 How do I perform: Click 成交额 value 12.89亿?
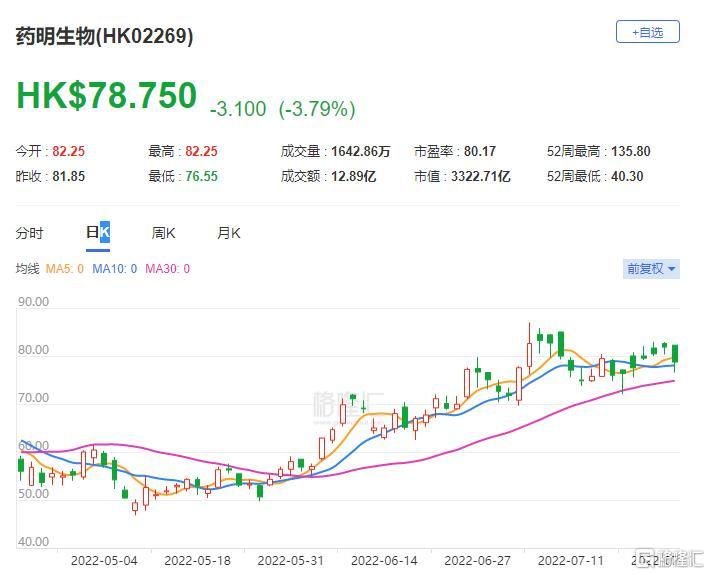point(353,176)
